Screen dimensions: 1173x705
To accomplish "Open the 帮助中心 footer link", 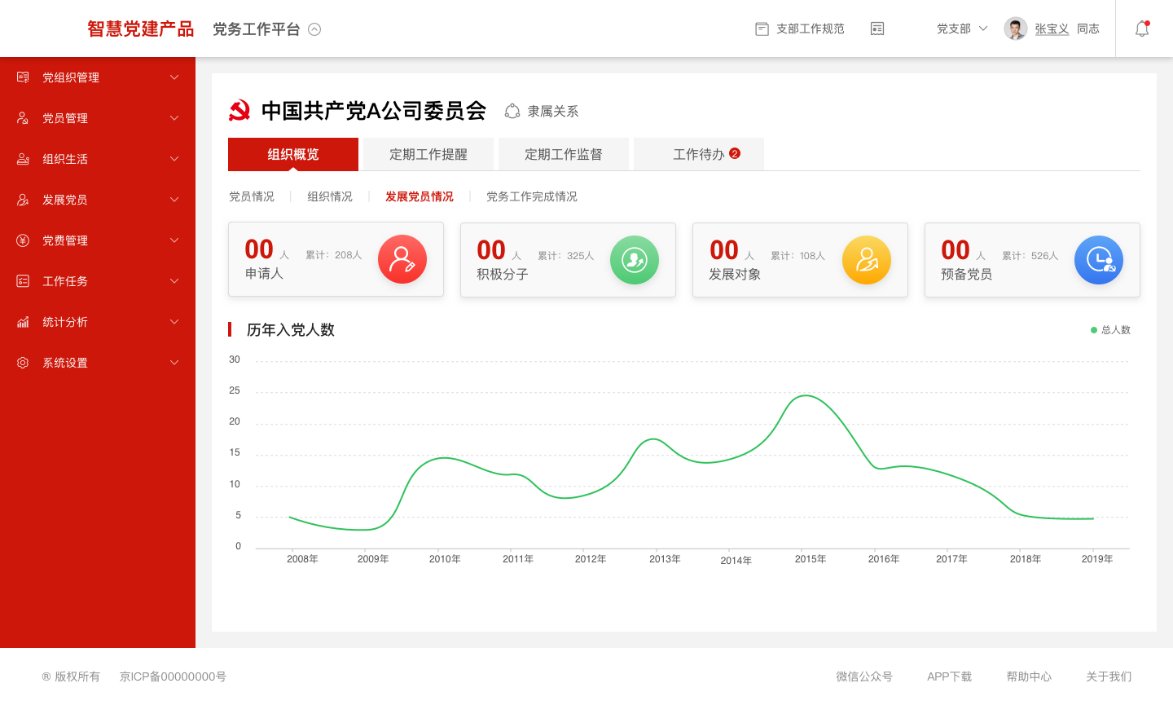I will coord(1029,677).
